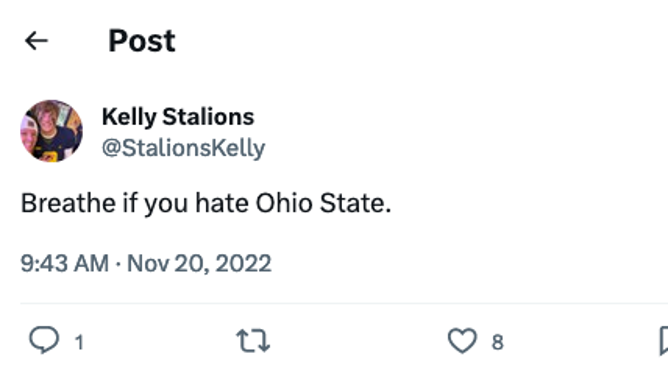View replies via the reply count 1
This screenshot has width=668, height=376.
79,342
